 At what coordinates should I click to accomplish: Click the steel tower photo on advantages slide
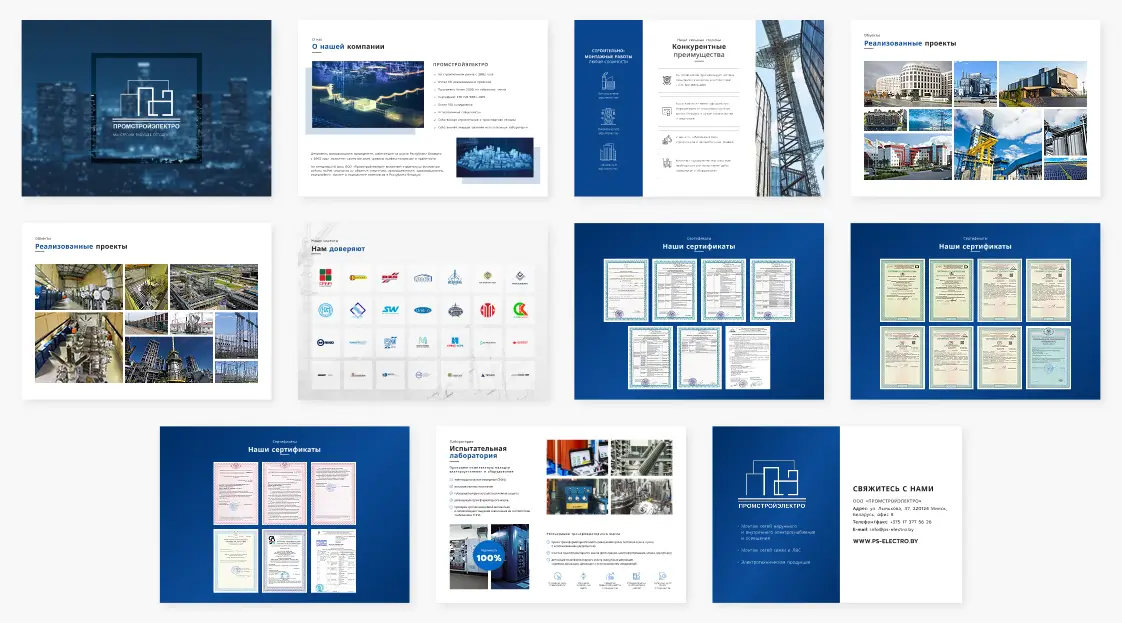pos(790,108)
